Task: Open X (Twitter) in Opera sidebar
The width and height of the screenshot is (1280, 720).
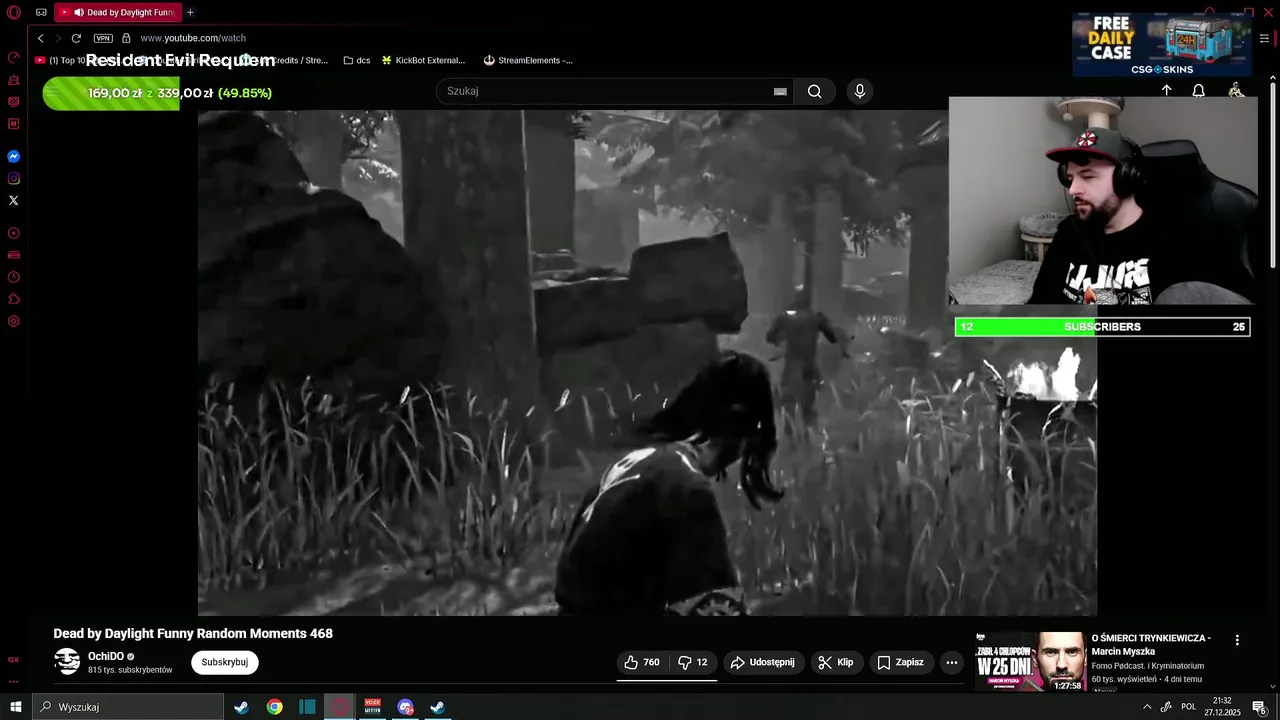Action: tap(14, 201)
